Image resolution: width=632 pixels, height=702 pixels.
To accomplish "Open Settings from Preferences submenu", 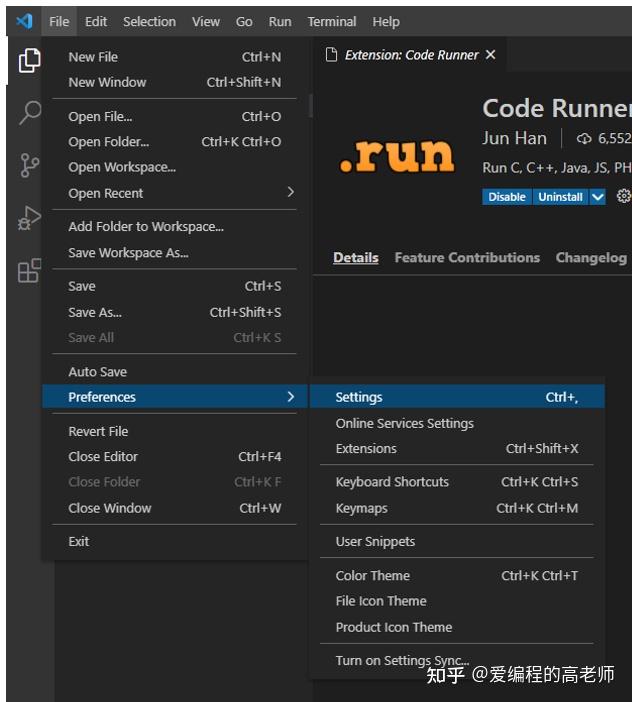I will pyautogui.click(x=457, y=397).
